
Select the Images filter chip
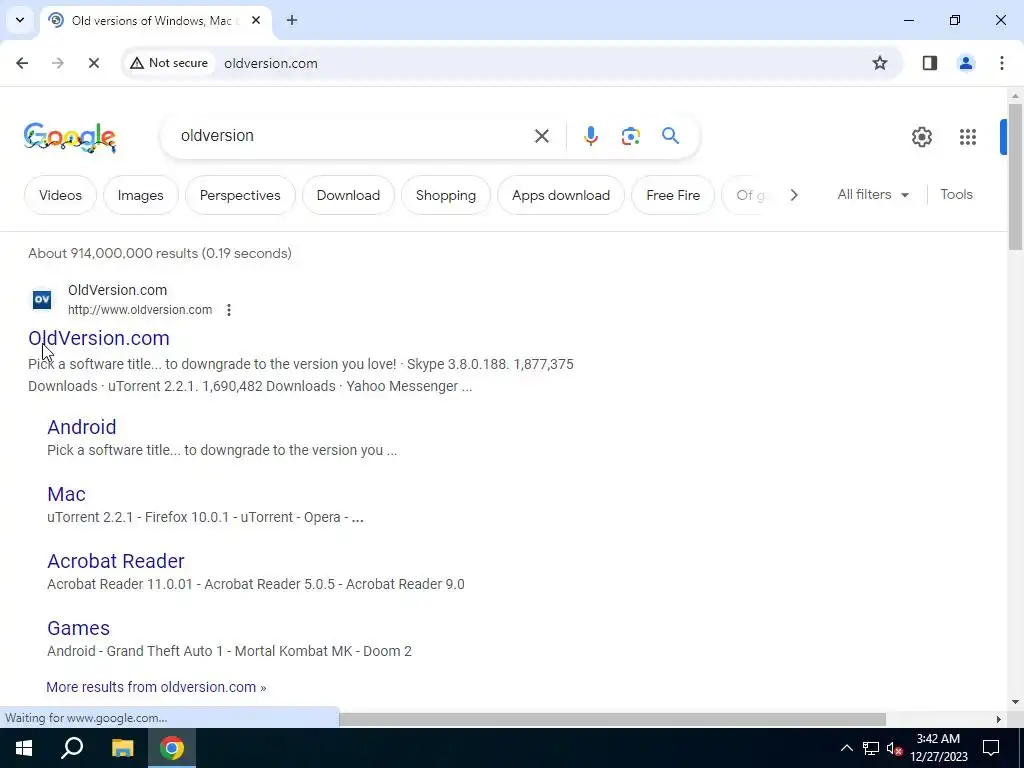tap(140, 195)
